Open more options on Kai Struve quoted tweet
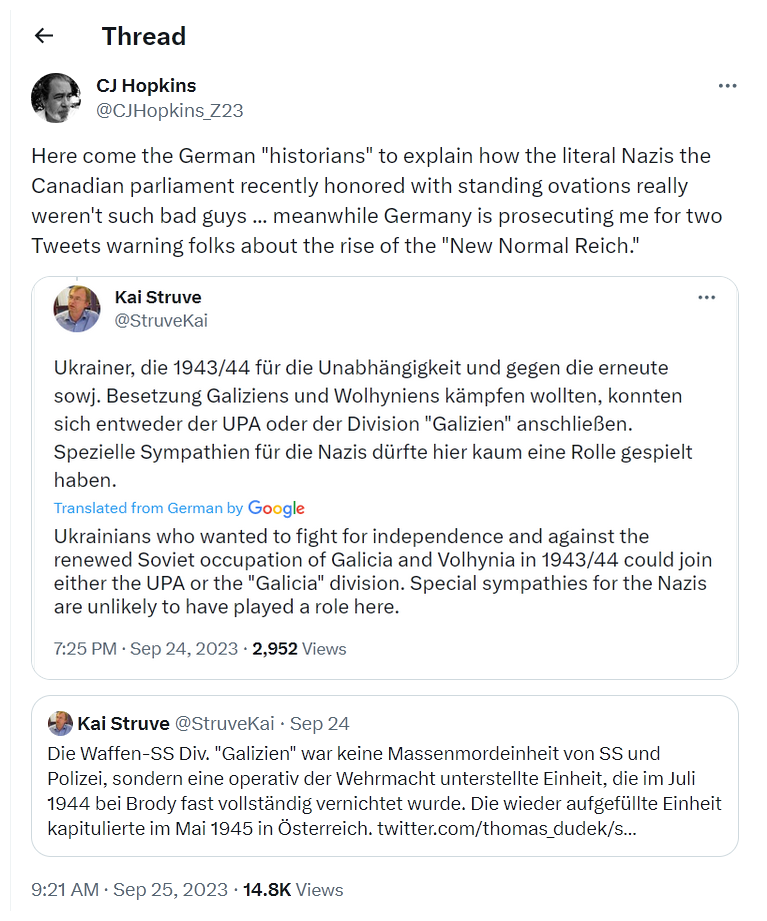 coord(707,297)
